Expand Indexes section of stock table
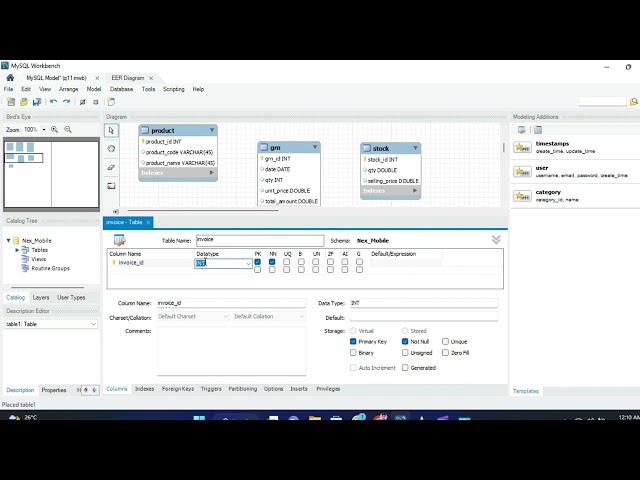 click(415, 191)
